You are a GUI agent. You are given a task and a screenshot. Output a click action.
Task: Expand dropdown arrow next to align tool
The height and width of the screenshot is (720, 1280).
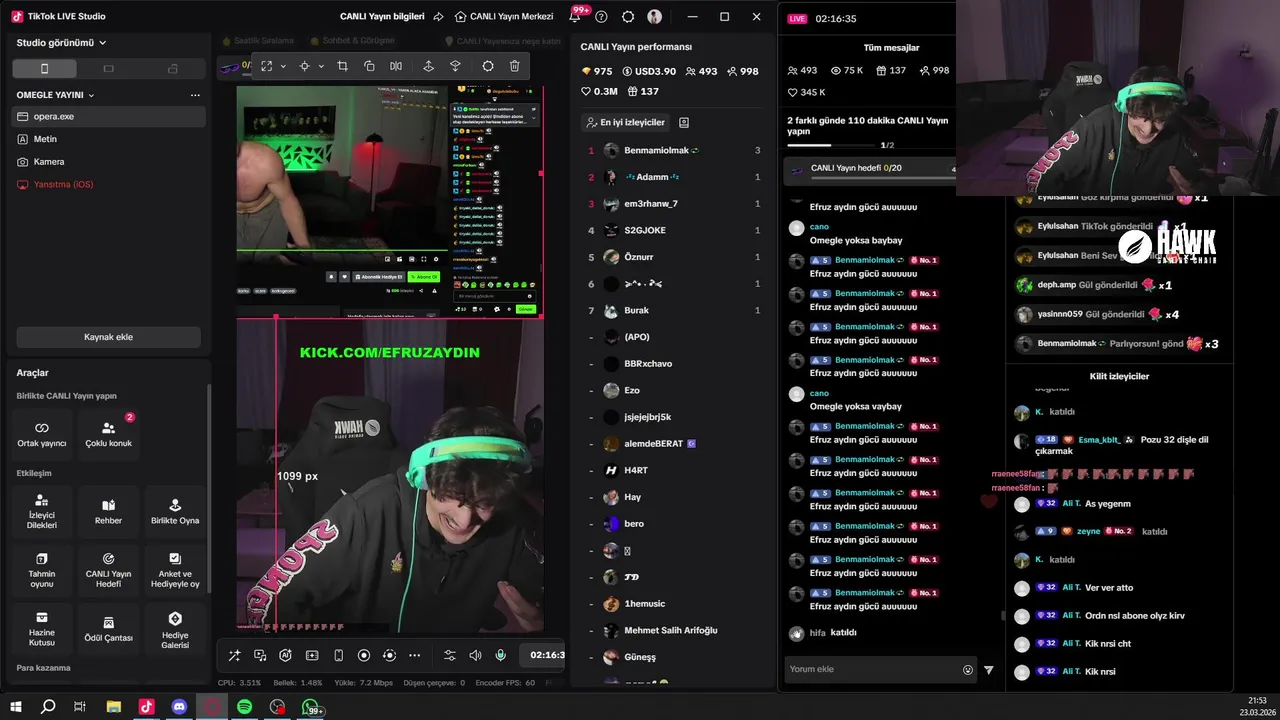(321, 66)
